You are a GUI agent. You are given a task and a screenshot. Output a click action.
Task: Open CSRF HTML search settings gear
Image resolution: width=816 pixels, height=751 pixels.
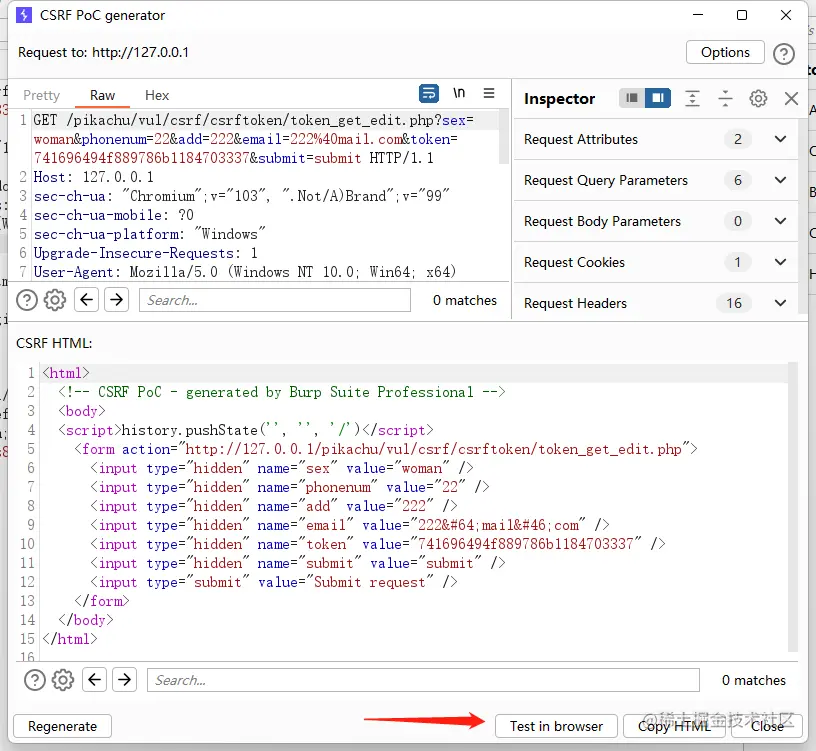pyautogui.click(x=62, y=680)
